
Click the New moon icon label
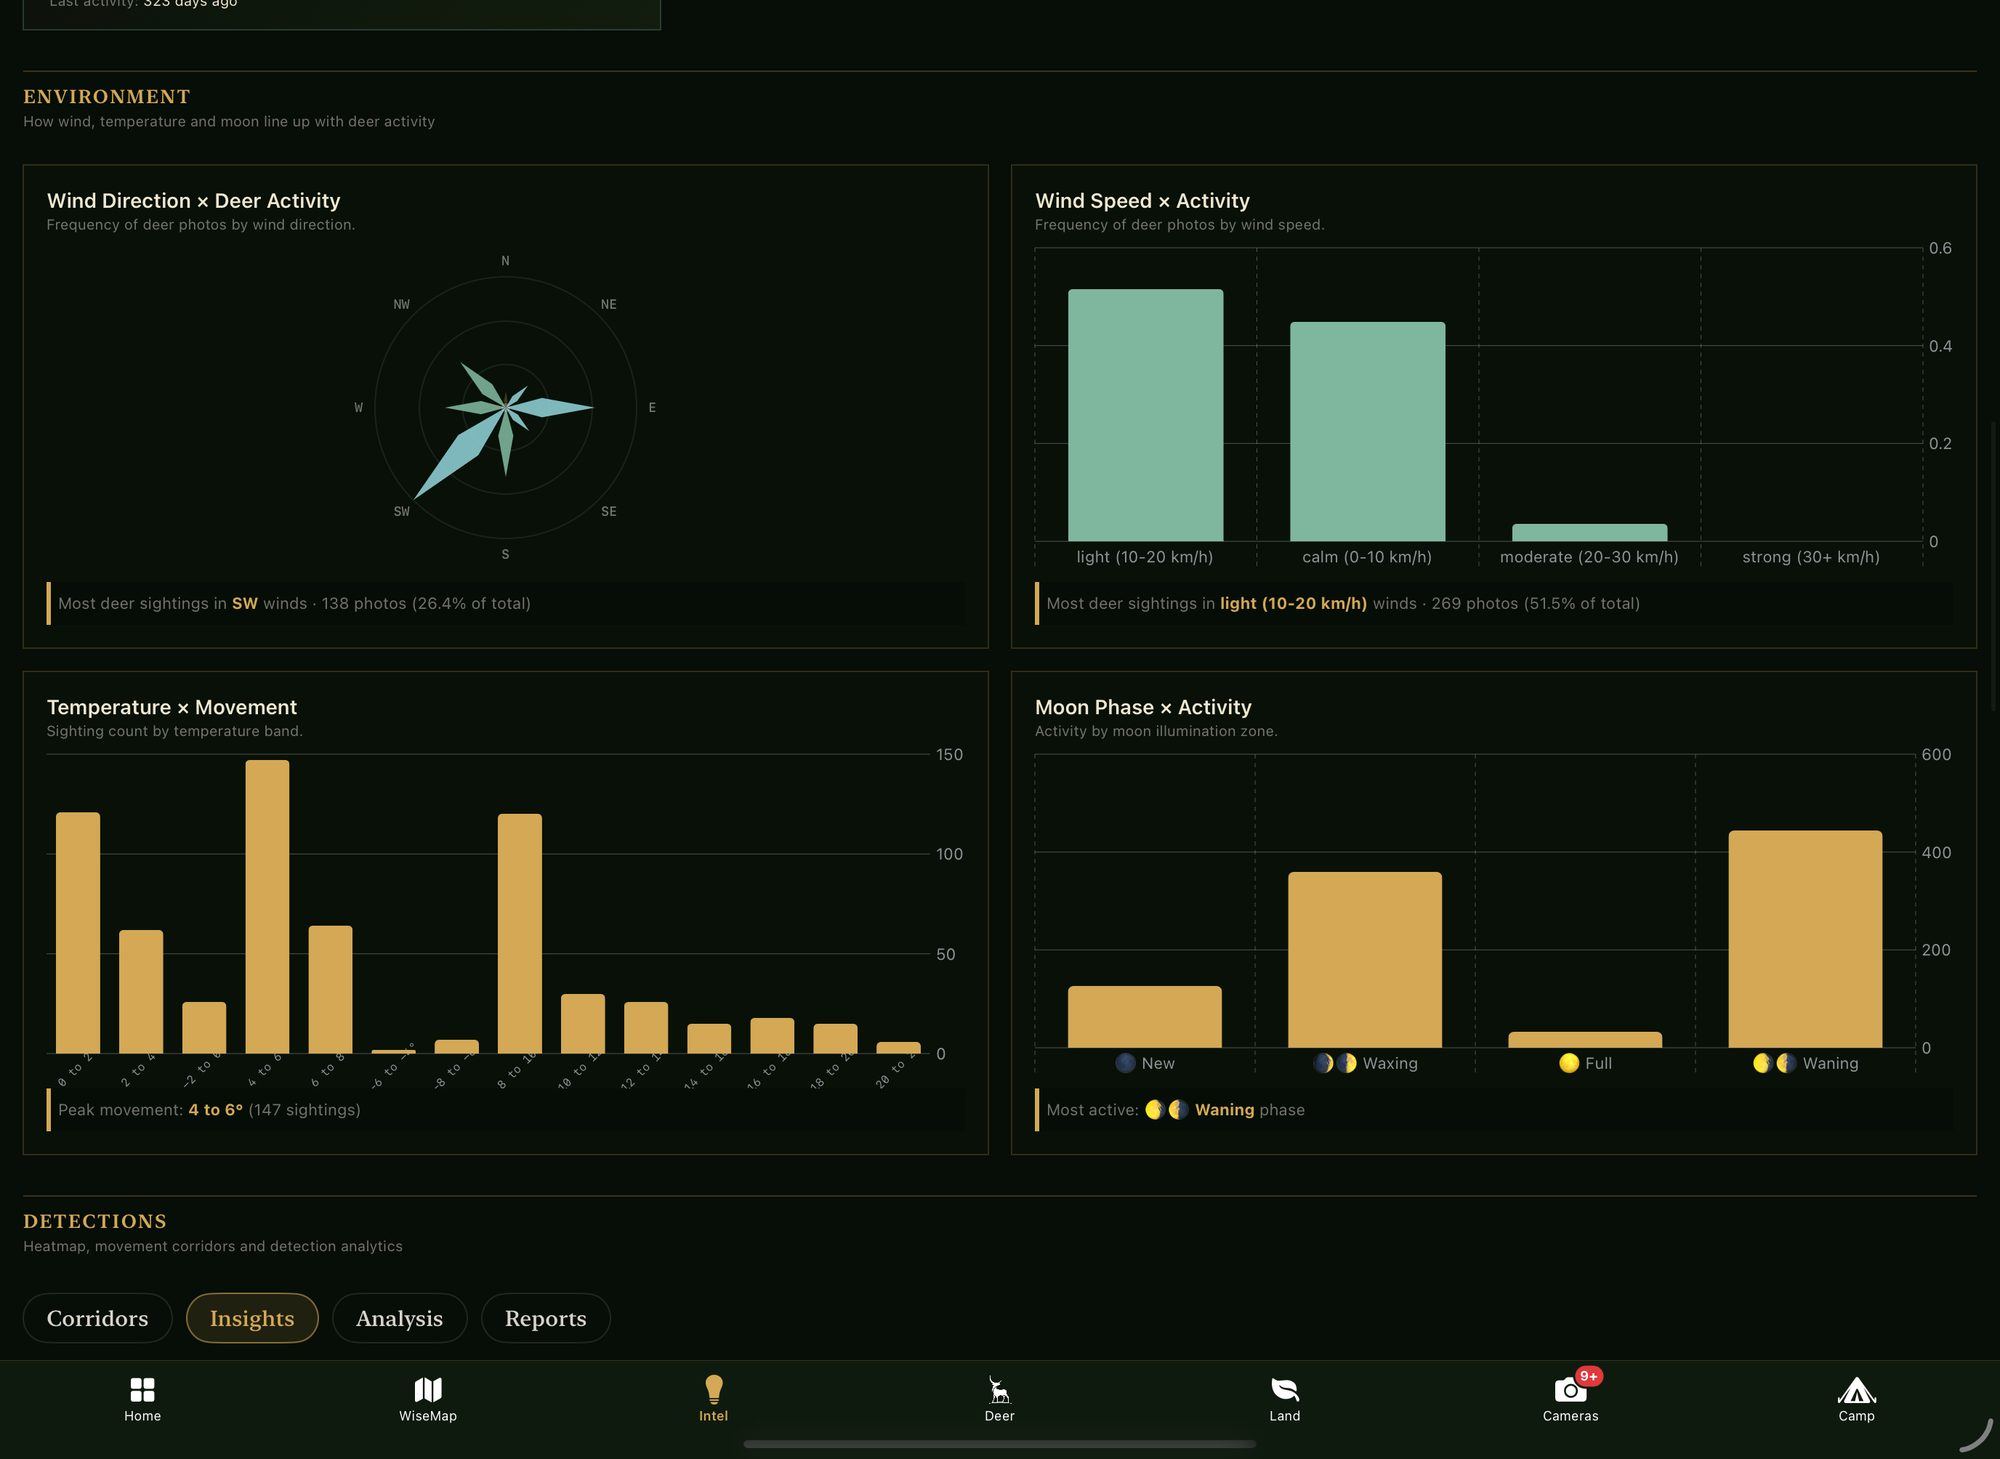(x=1145, y=1063)
